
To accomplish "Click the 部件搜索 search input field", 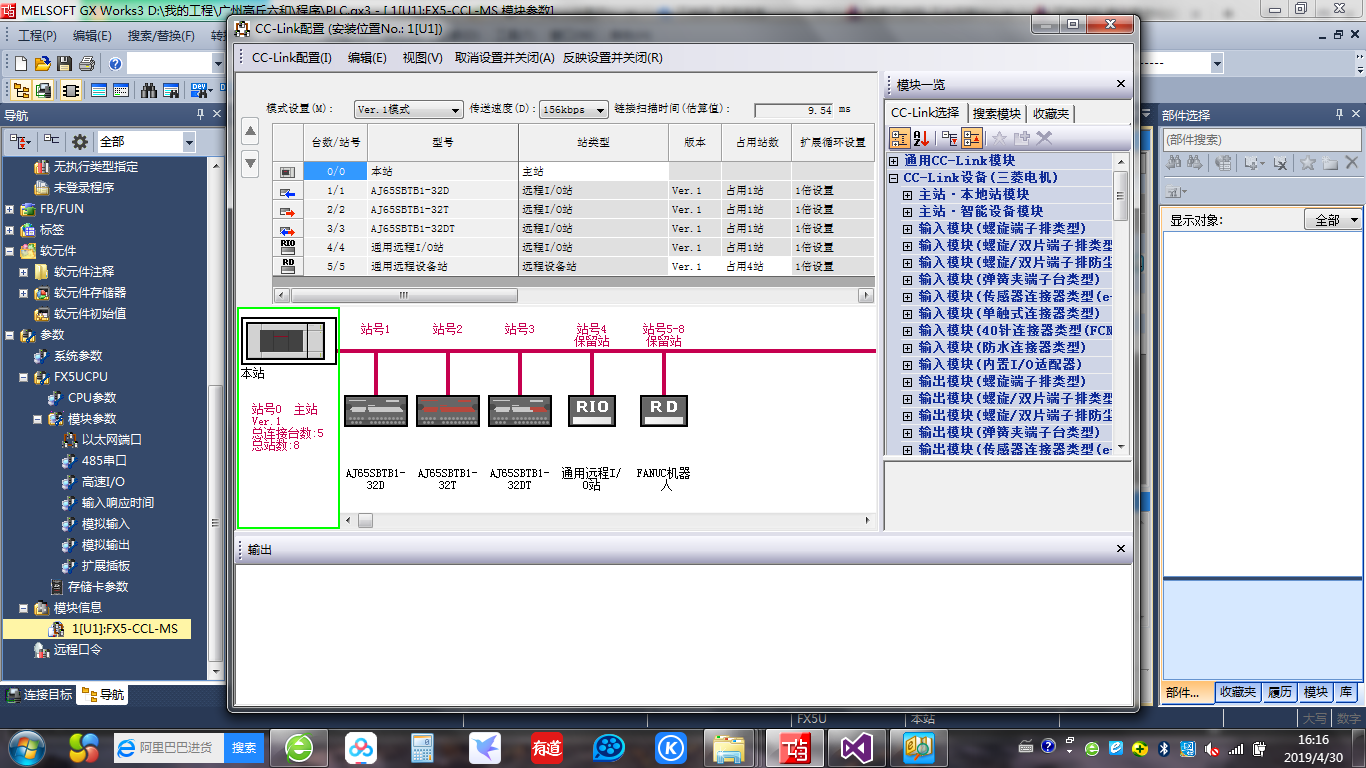I will 1260,140.
